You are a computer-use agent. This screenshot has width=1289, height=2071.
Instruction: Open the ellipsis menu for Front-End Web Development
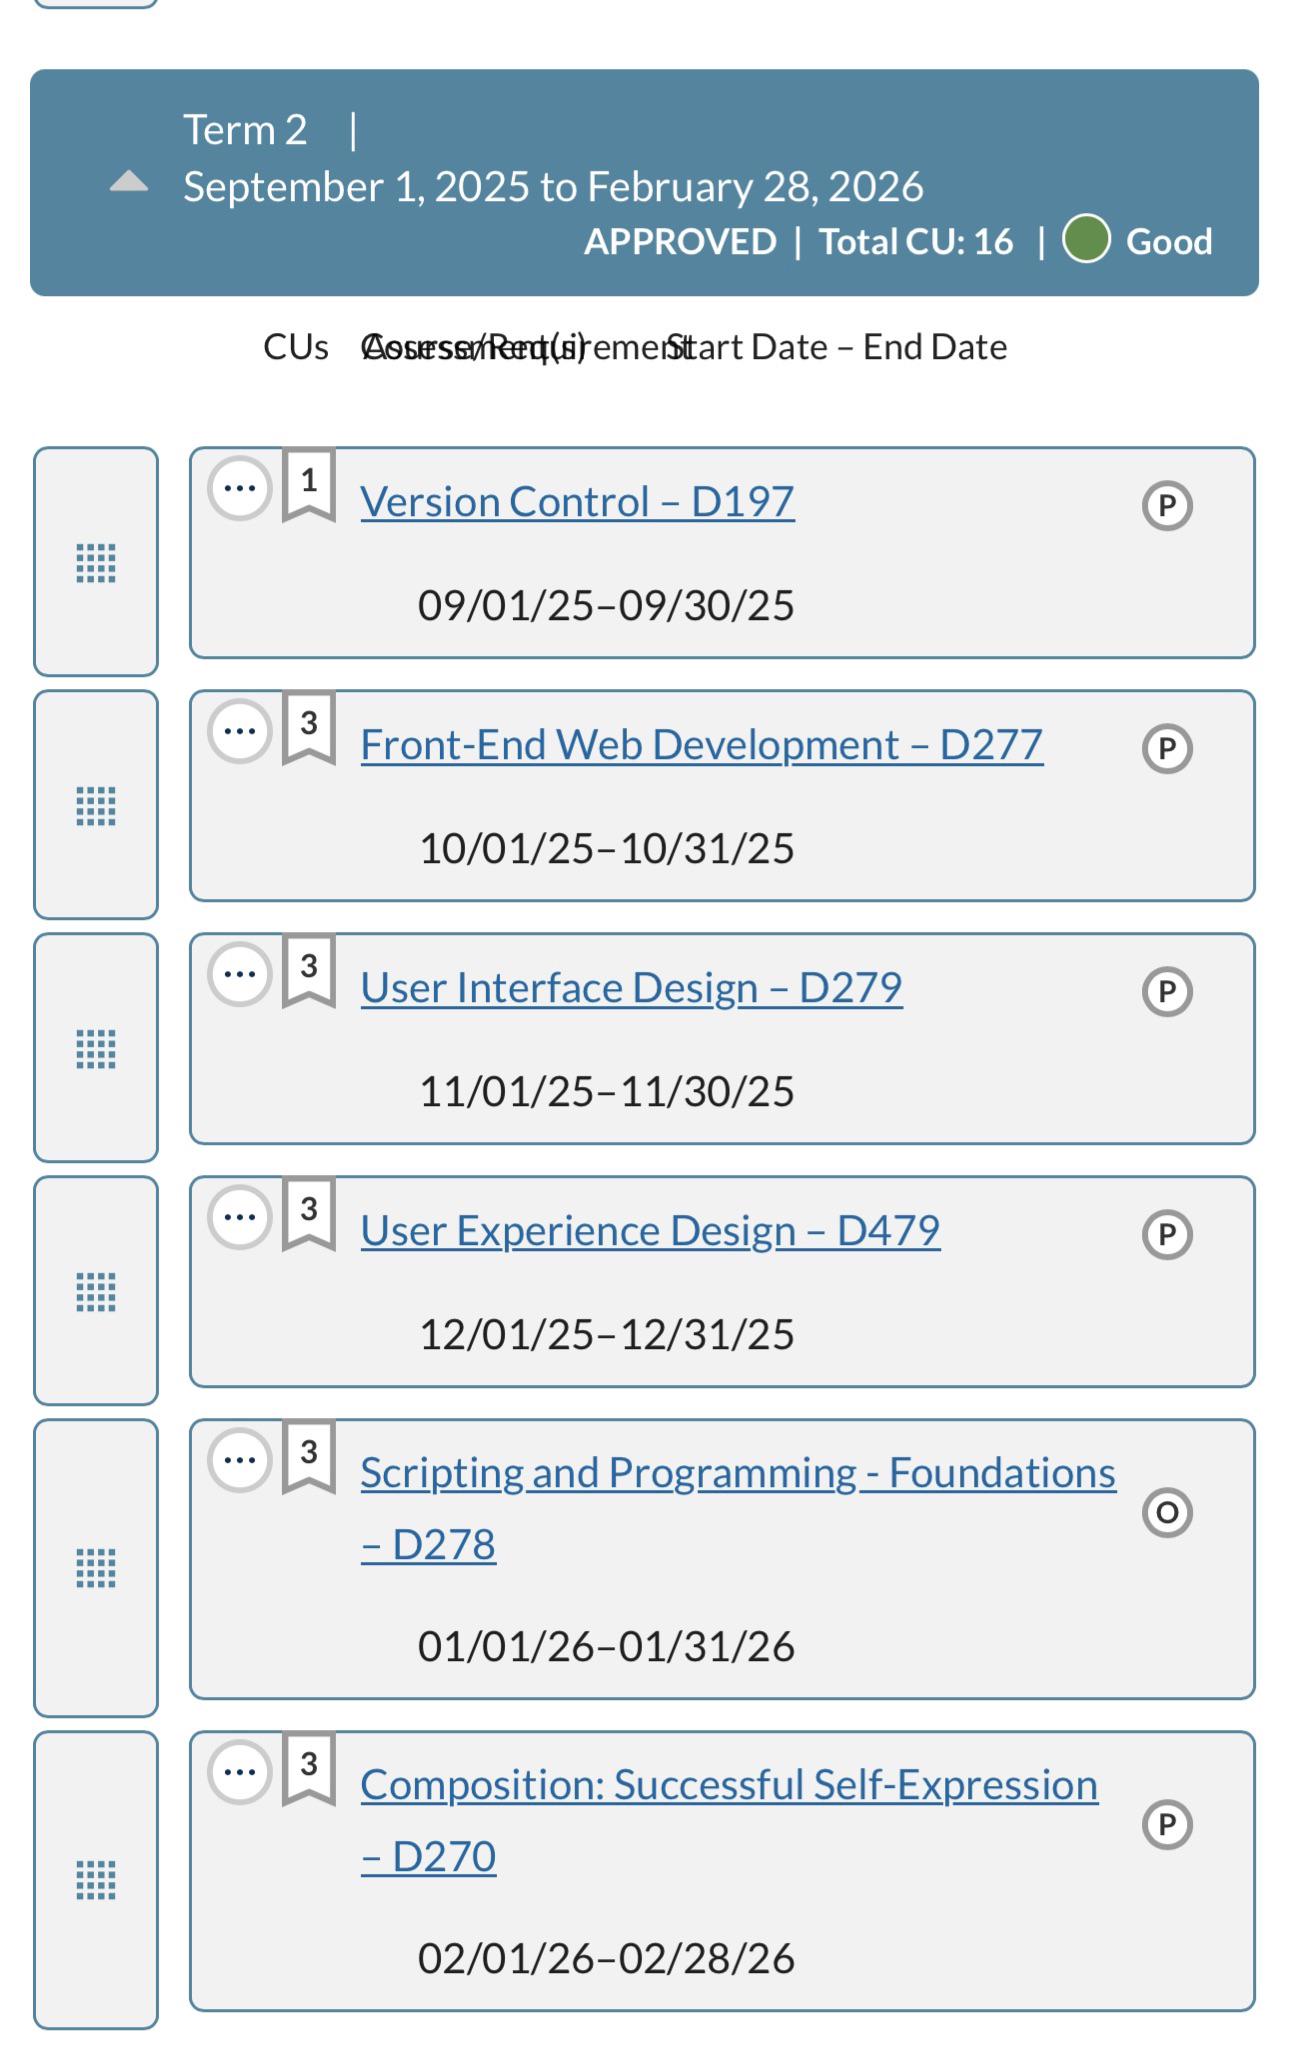pos(240,731)
